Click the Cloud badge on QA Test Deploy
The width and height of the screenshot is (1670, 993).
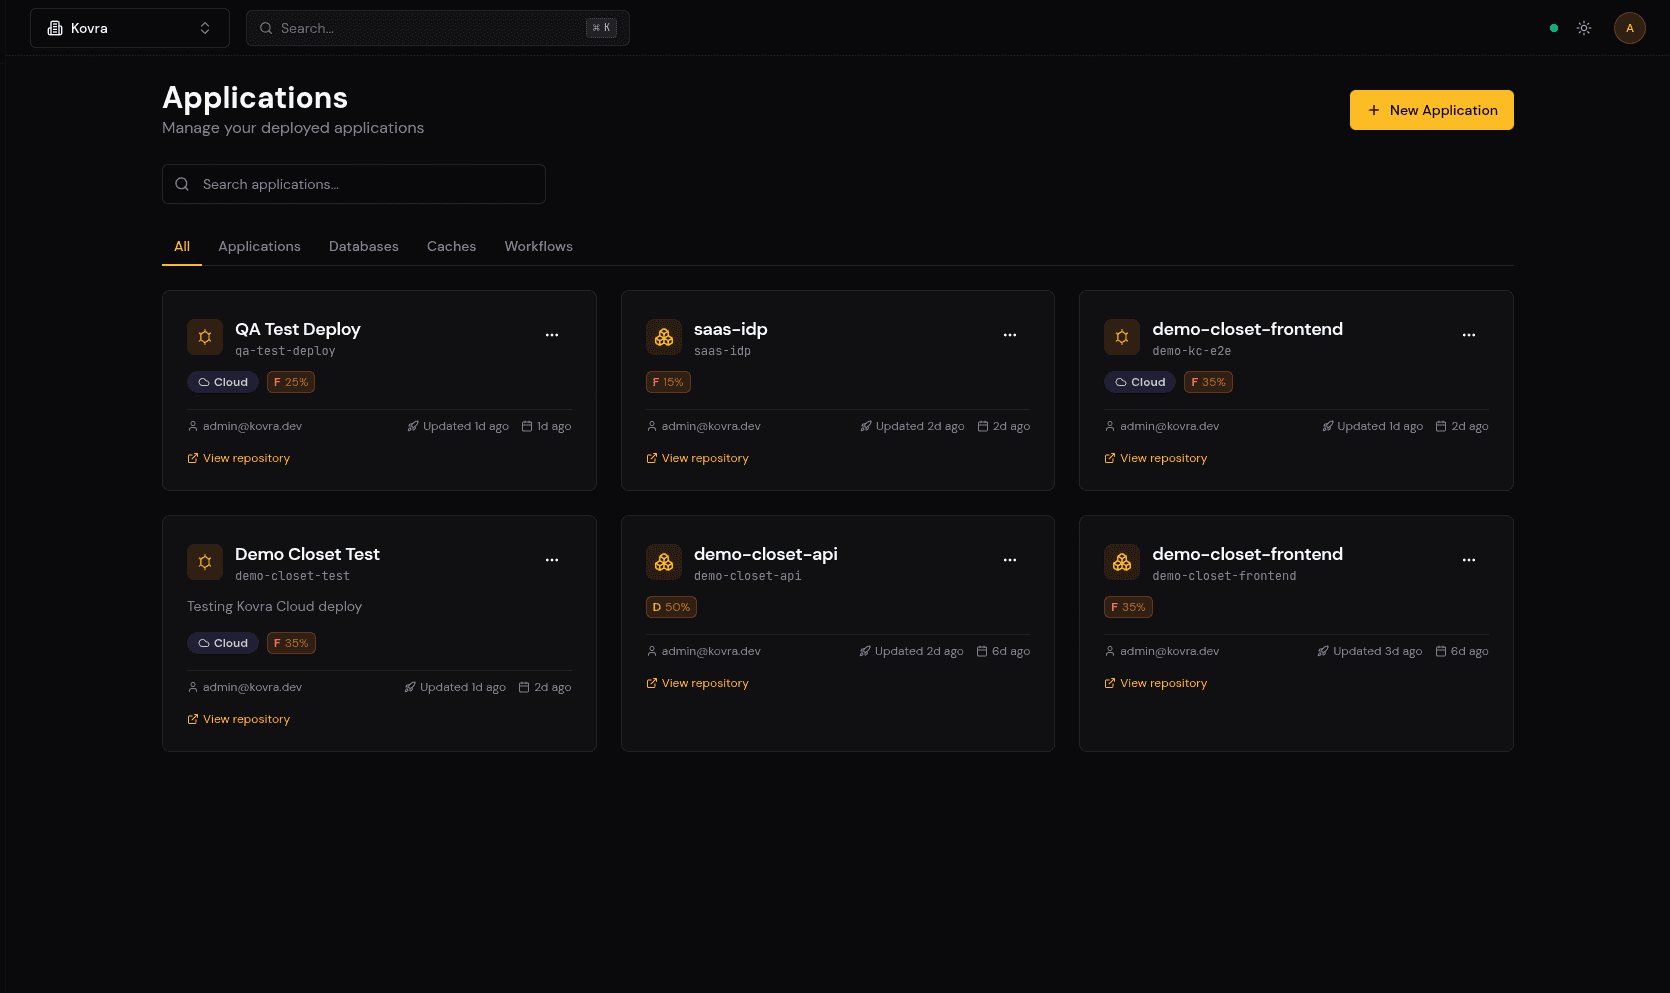223,382
